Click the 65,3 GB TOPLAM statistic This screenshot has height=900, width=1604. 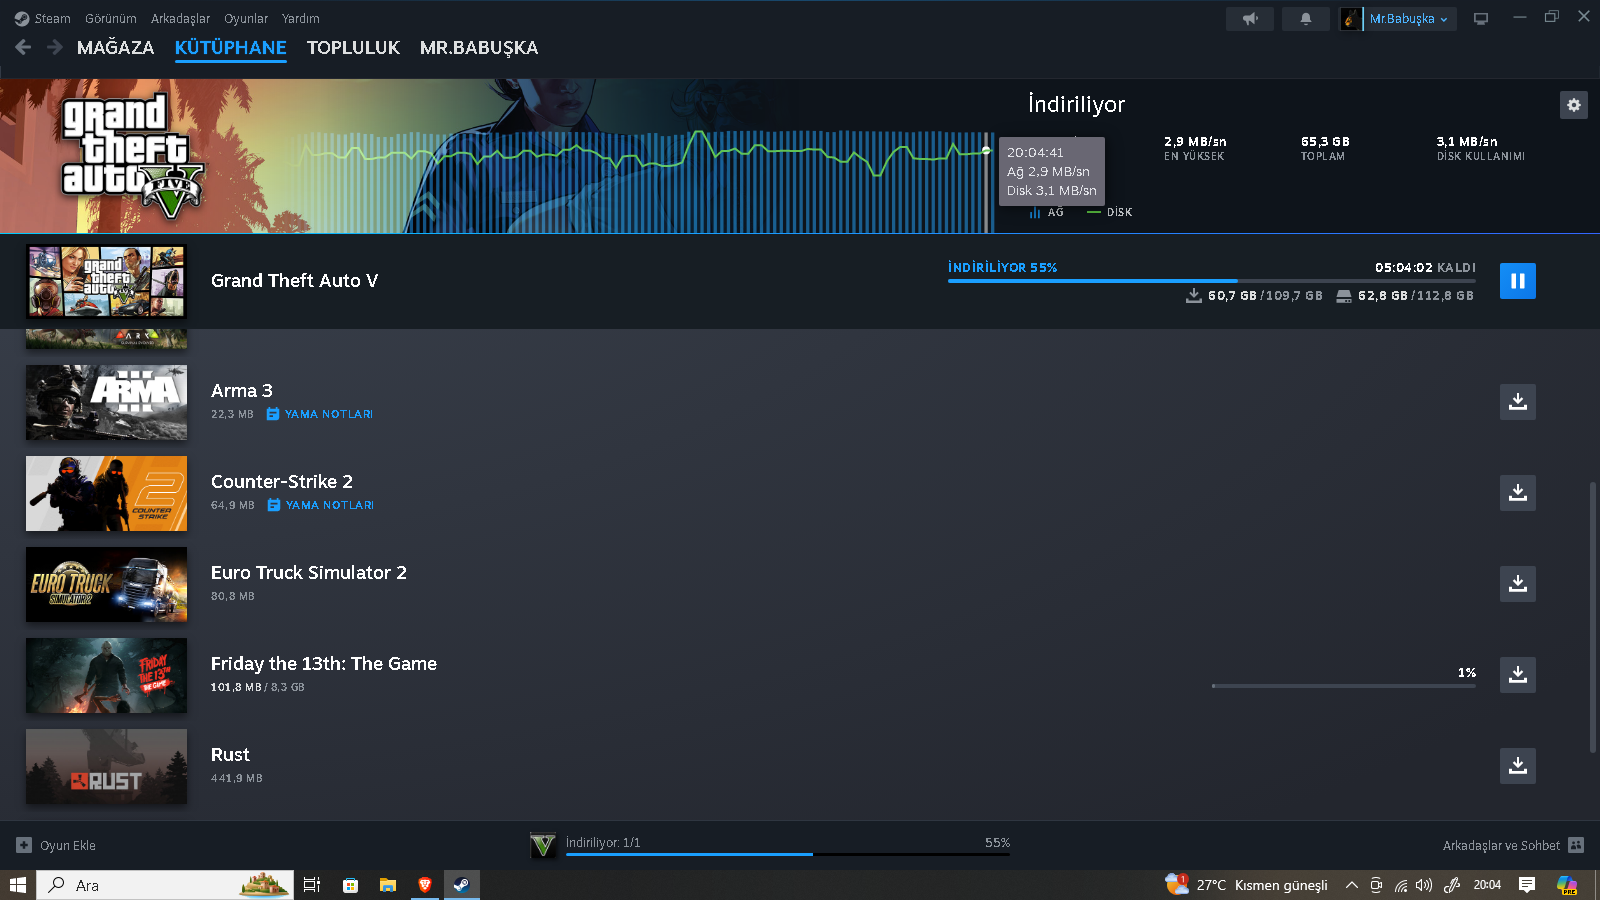(x=1325, y=148)
